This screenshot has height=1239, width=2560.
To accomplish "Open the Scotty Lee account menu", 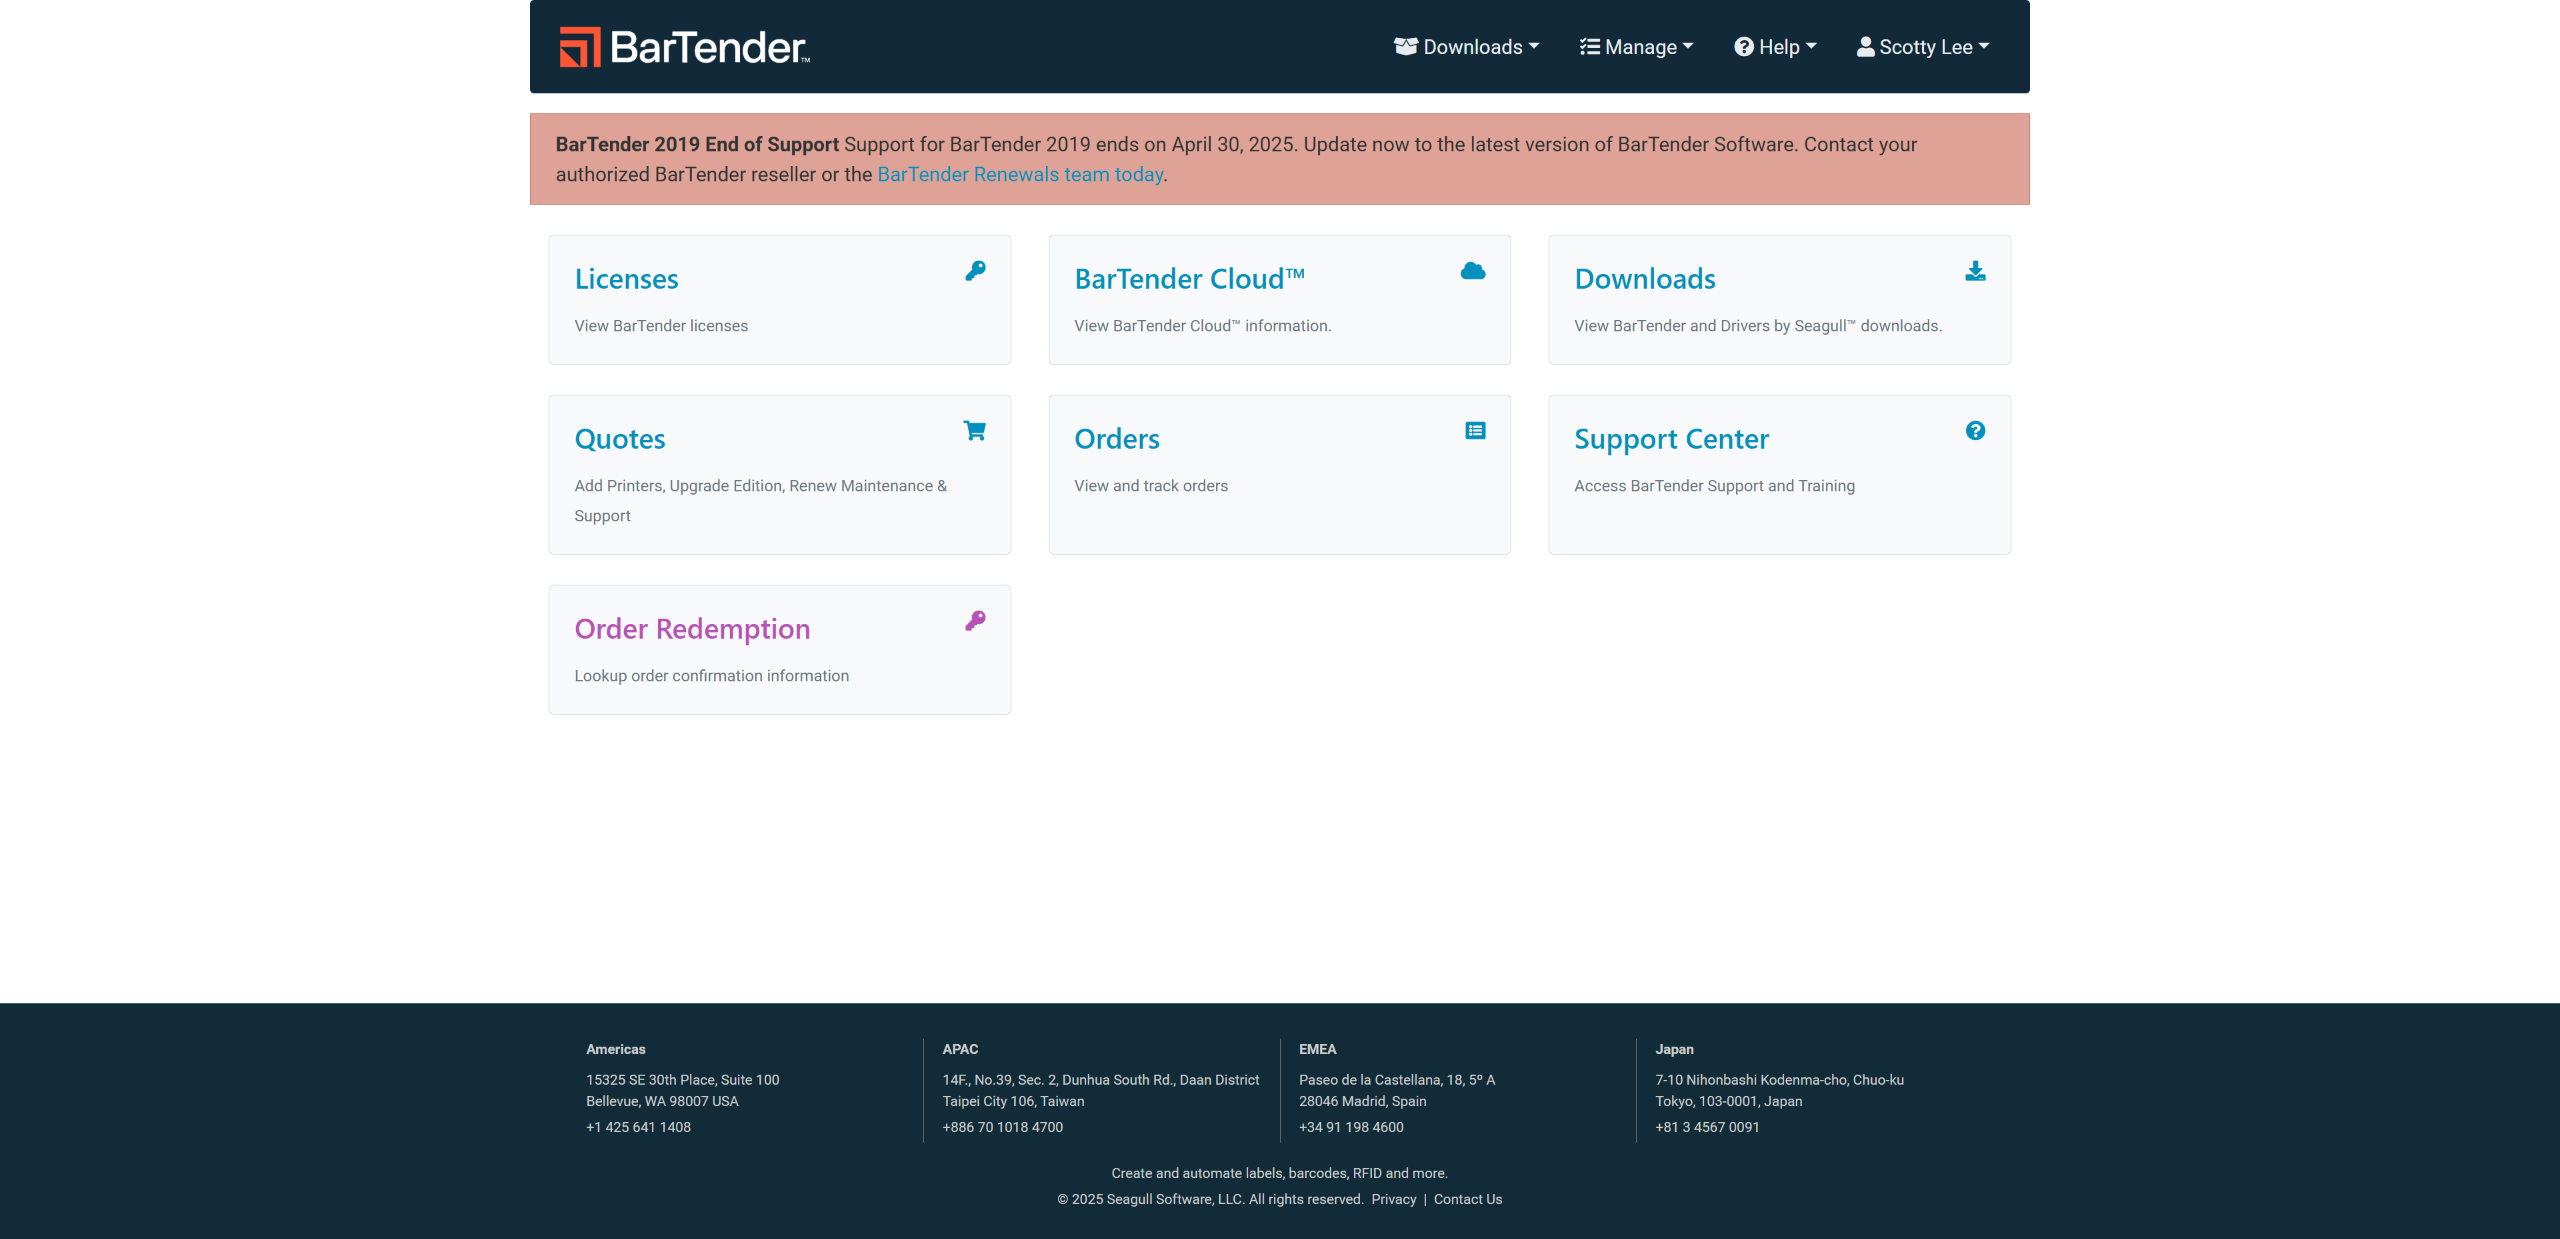I will [1922, 47].
